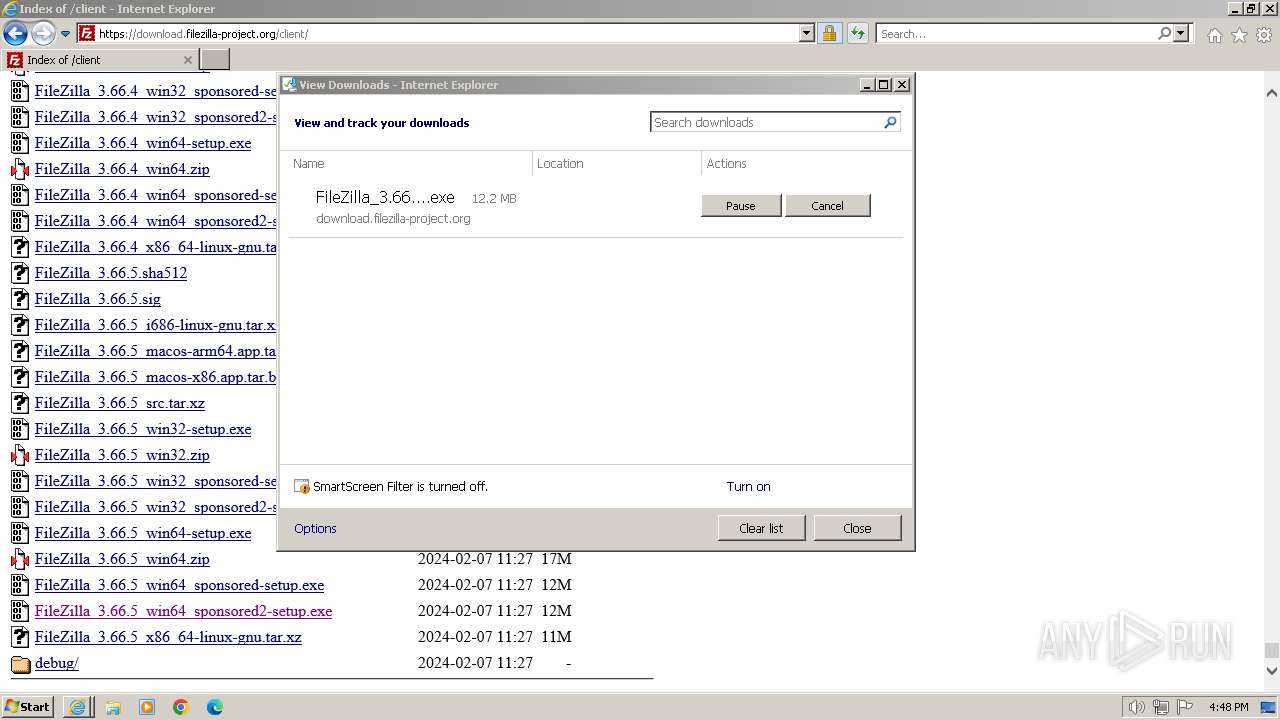Image resolution: width=1280 pixels, height=720 pixels.
Task: Open Windows Media Player from taskbar
Action: coord(147,707)
